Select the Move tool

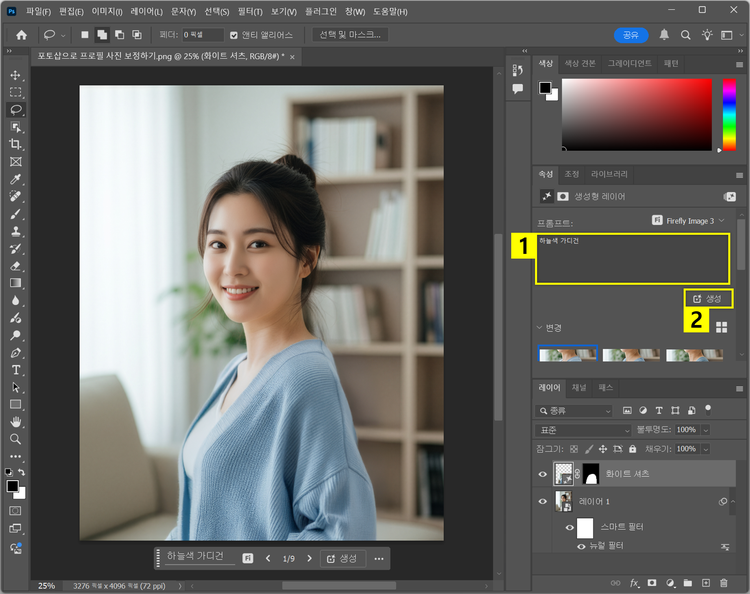click(x=15, y=75)
